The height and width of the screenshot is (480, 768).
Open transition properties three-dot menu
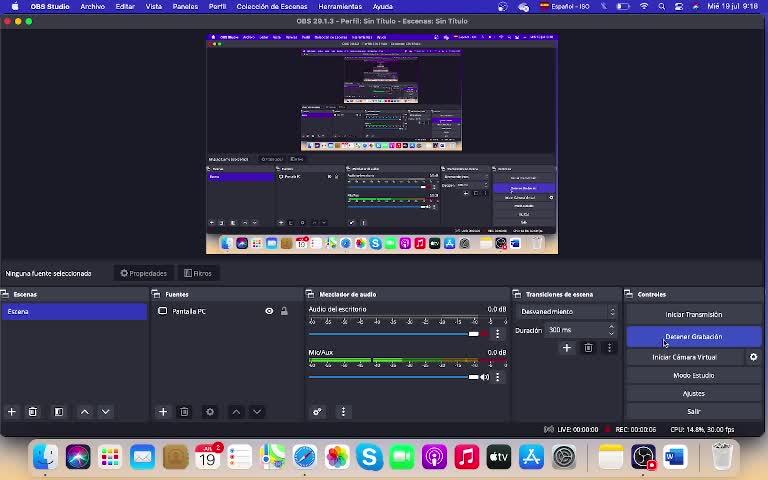pyautogui.click(x=609, y=348)
